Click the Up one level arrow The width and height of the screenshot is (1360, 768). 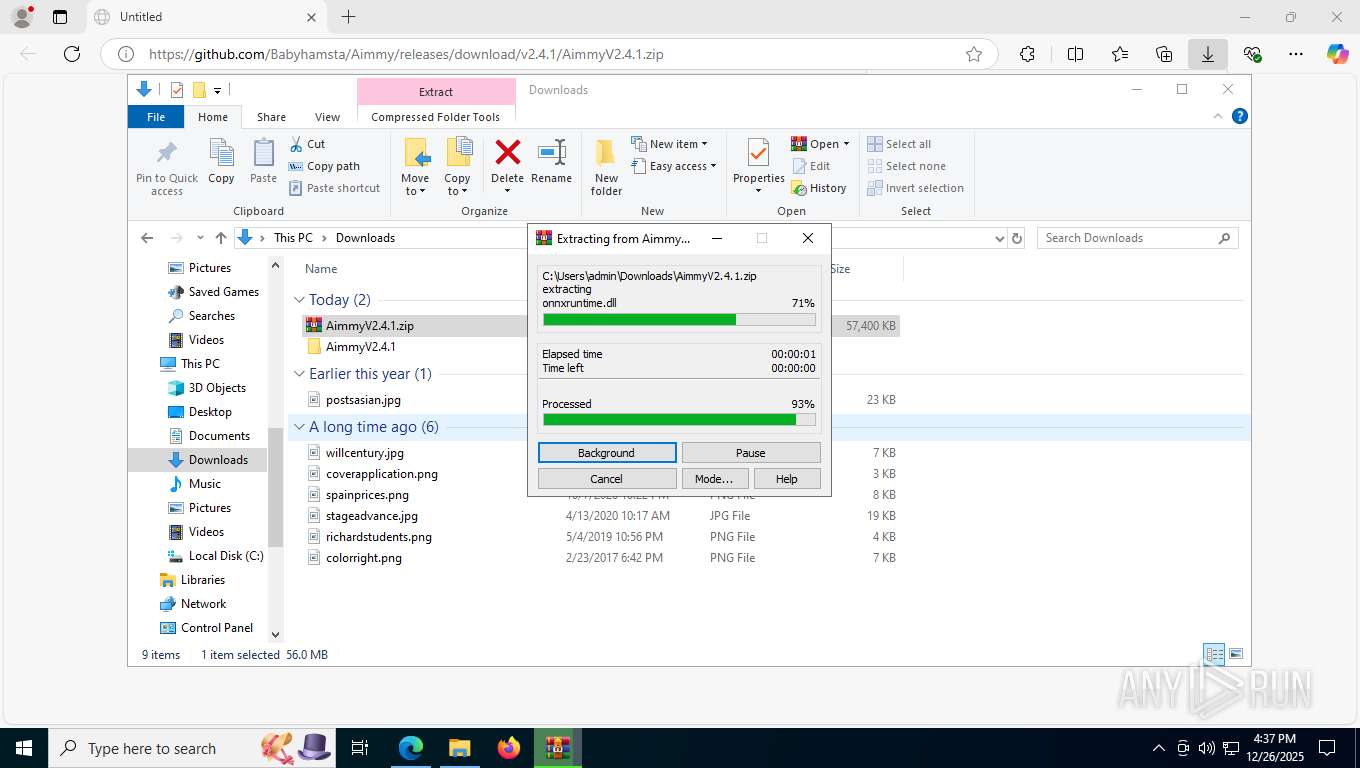[221, 238]
